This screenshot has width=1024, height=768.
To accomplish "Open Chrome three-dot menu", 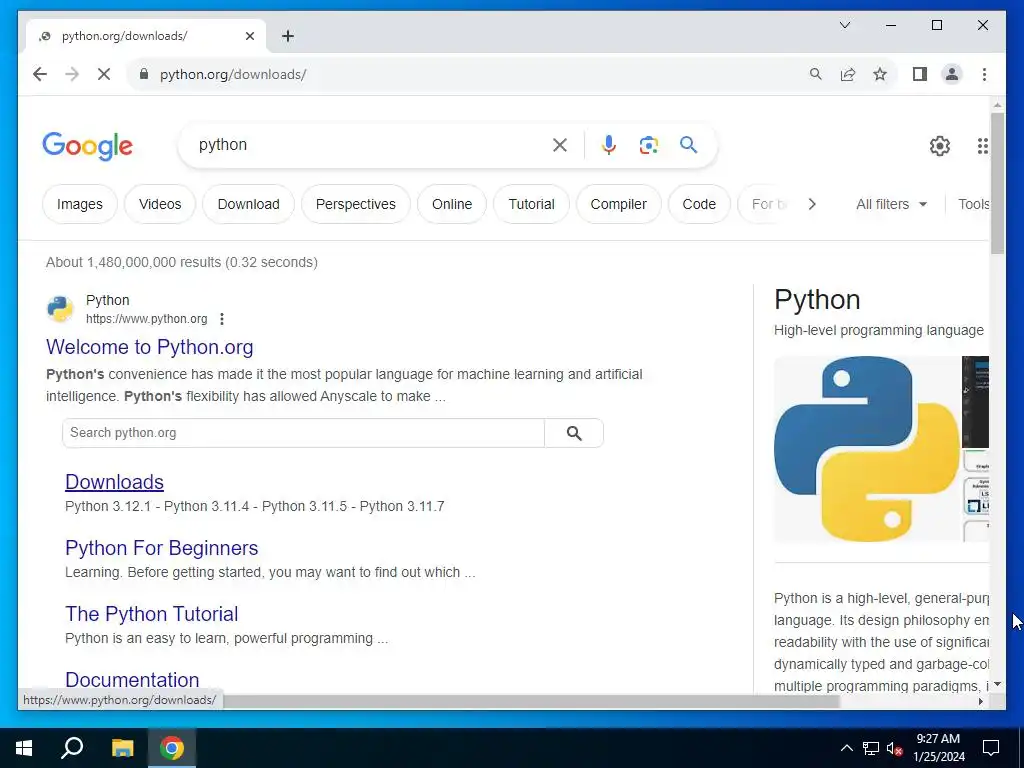I will (984, 74).
